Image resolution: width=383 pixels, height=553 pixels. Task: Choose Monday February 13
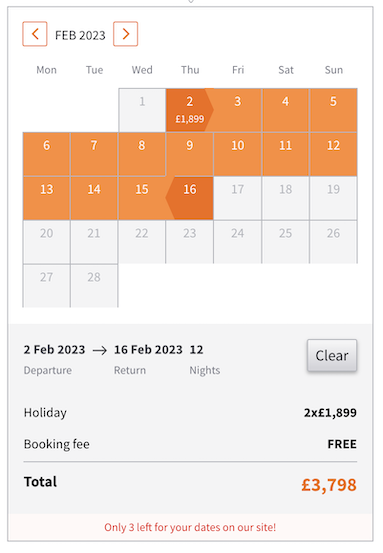(x=47, y=198)
